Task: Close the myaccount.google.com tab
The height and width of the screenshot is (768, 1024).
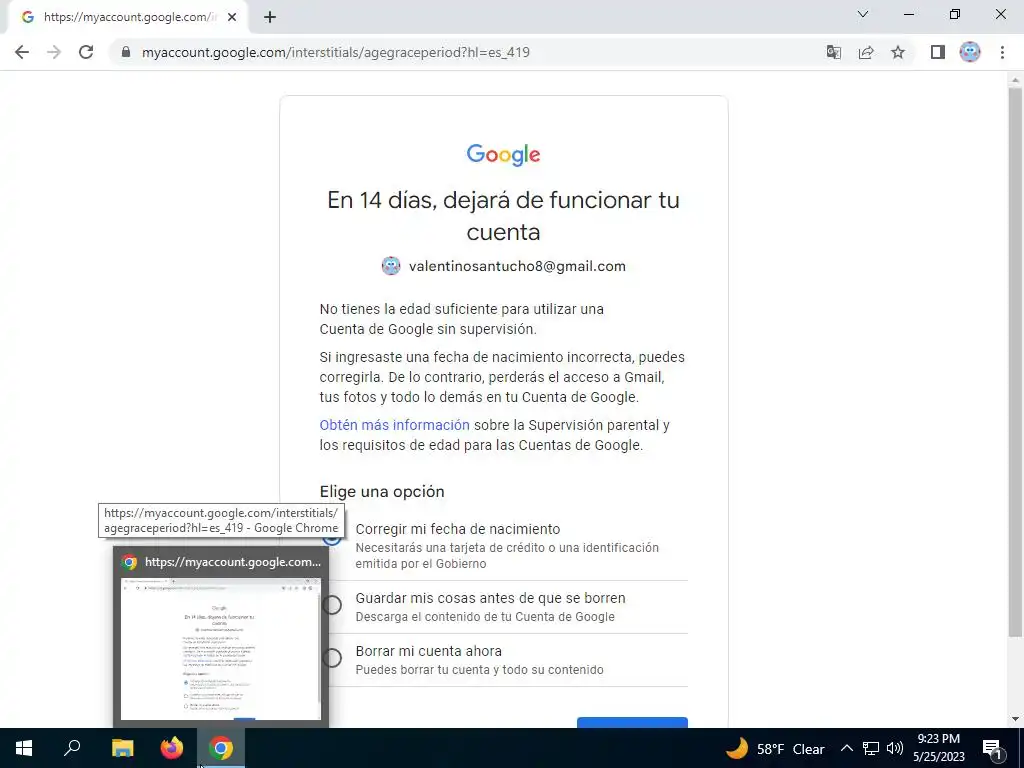Action: (232, 17)
